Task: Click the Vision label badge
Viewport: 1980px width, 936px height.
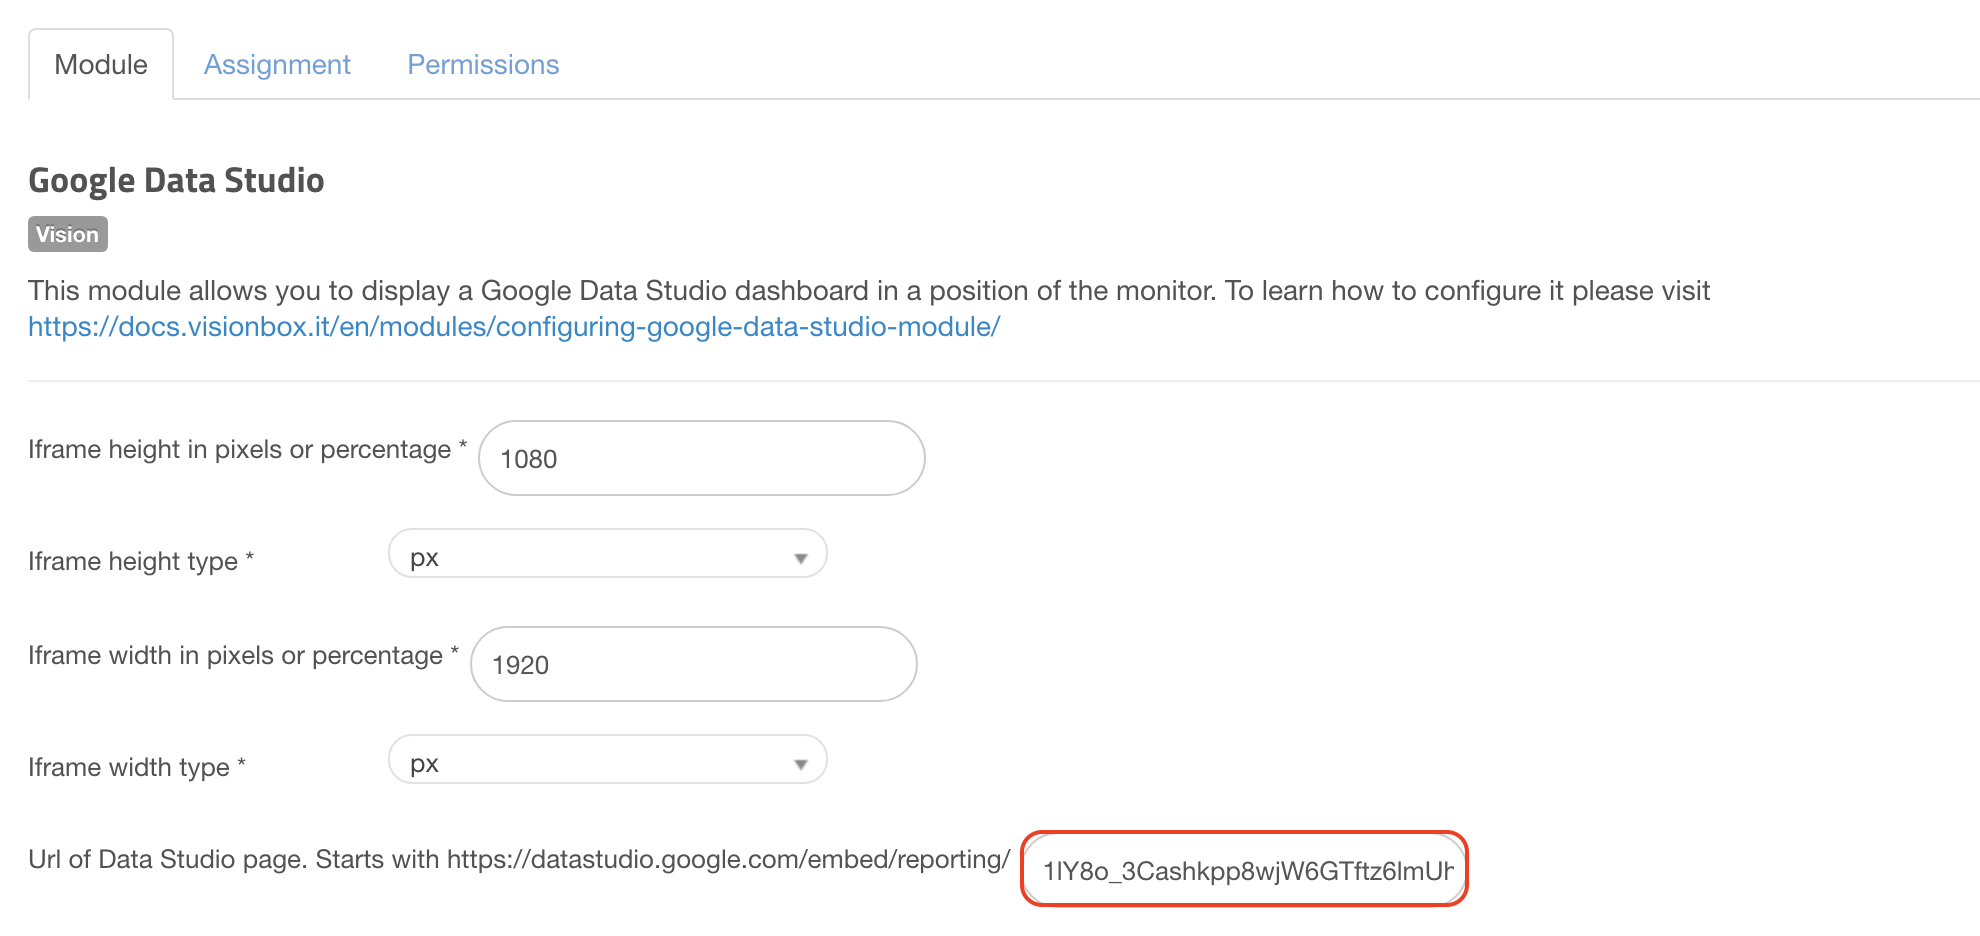Action: 67,234
